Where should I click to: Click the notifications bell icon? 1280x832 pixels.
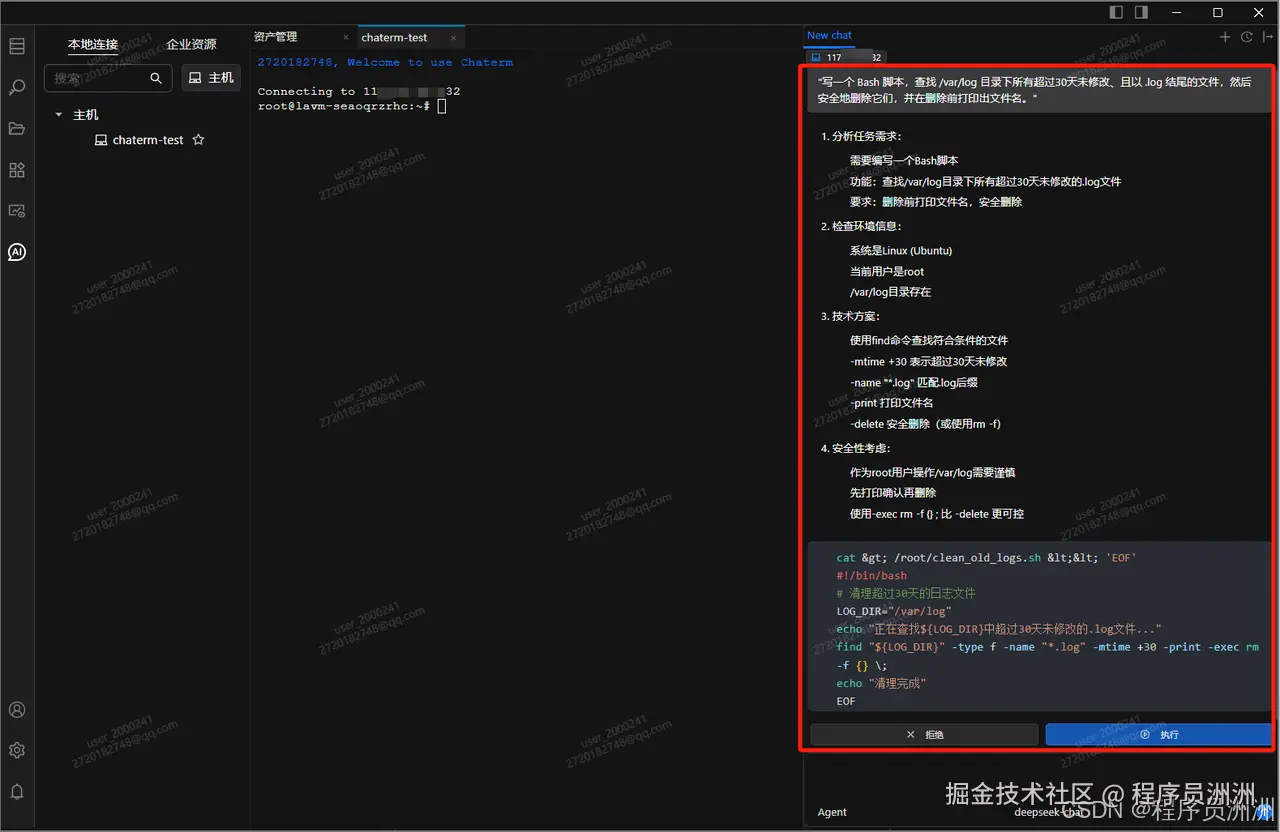click(16, 791)
